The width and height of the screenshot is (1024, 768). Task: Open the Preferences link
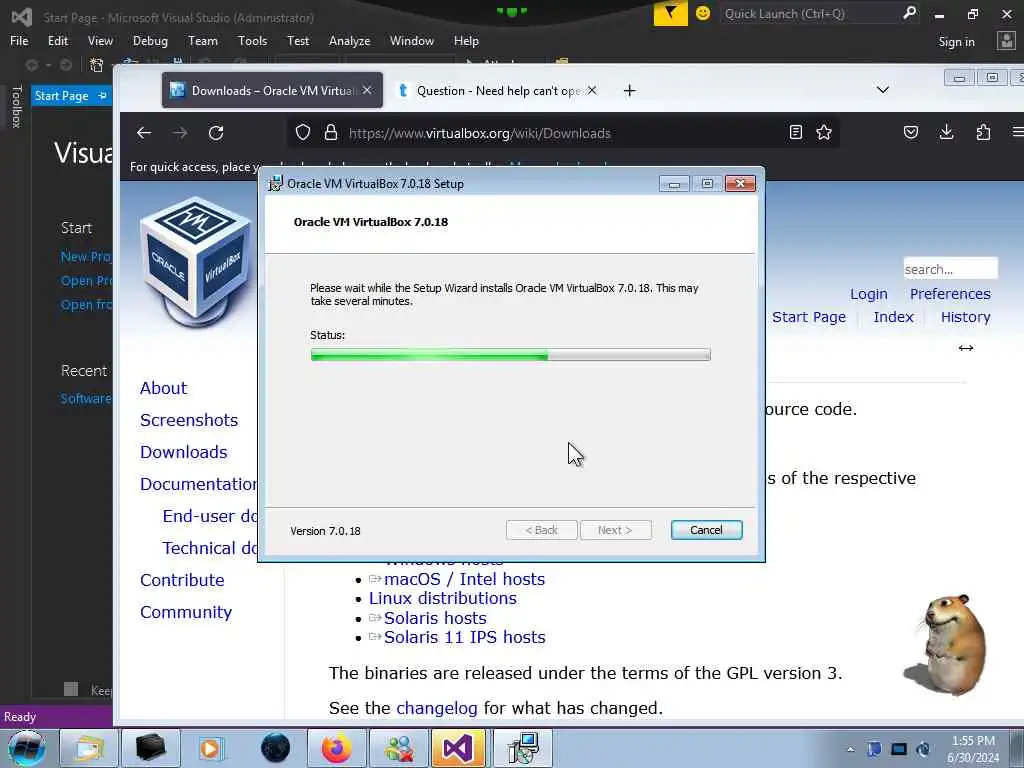950,294
